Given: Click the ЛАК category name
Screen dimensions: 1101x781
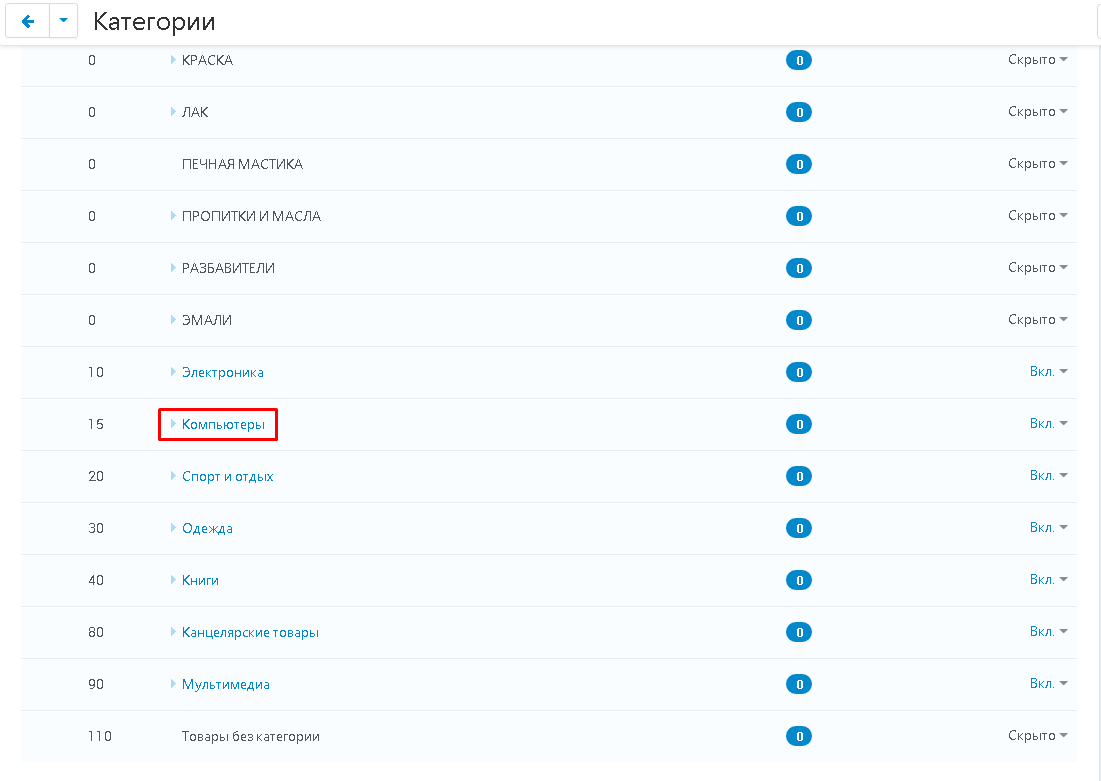Looking at the screenshot, I should (195, 112).
